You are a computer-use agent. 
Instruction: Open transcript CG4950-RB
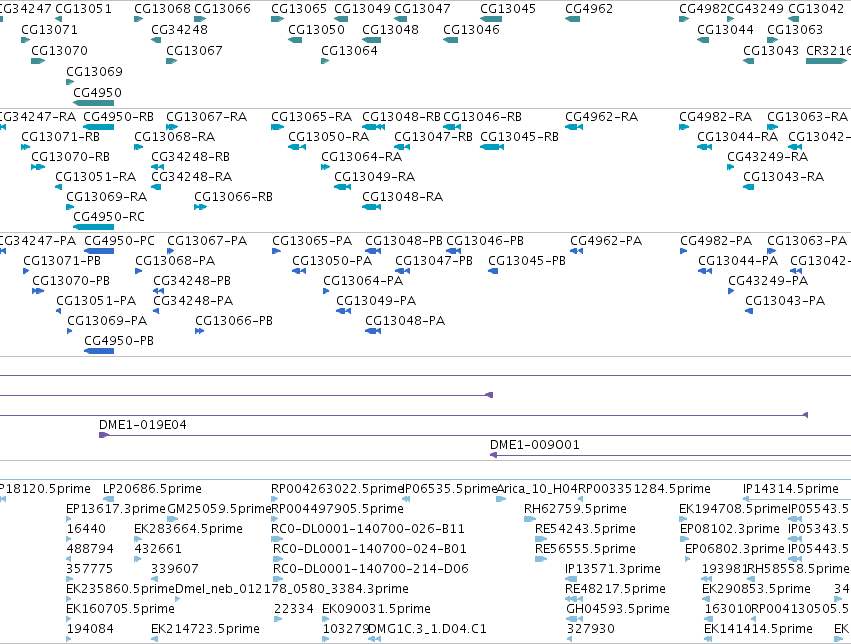point(118,117)
